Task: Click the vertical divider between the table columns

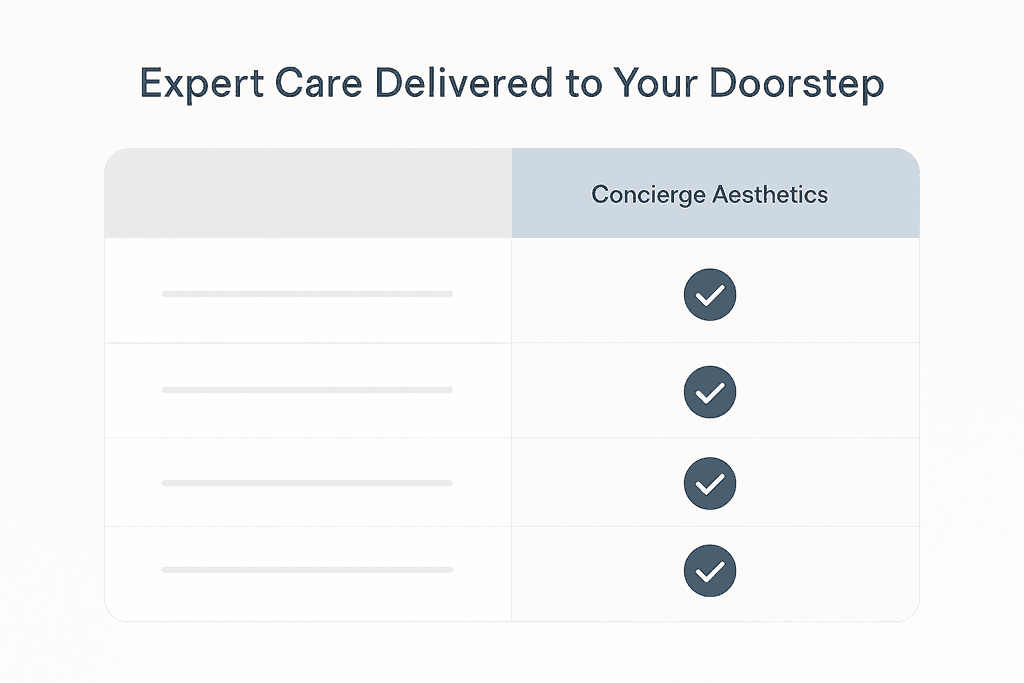Action: (511, 430)
